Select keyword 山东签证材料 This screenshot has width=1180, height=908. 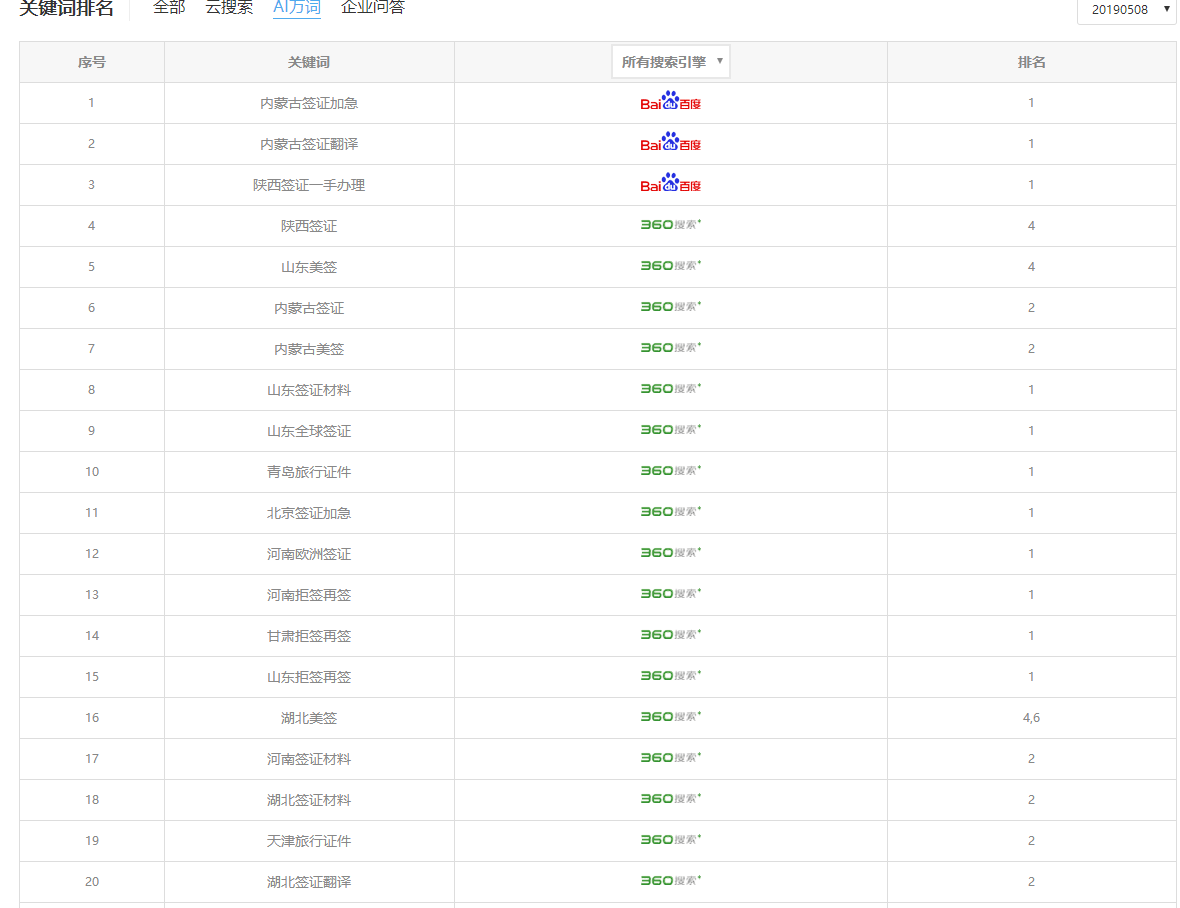[x=309, y=390]
